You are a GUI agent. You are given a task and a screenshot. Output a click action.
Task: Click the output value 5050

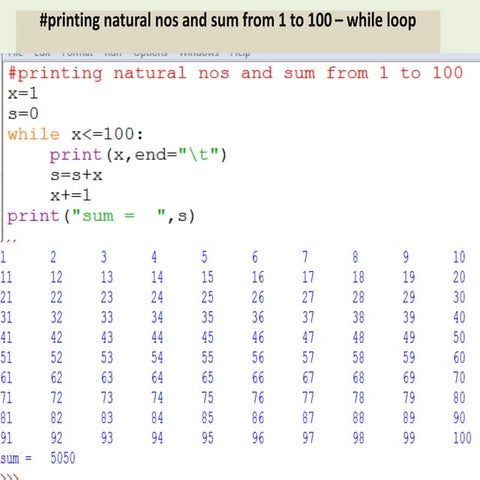[63, 458]
